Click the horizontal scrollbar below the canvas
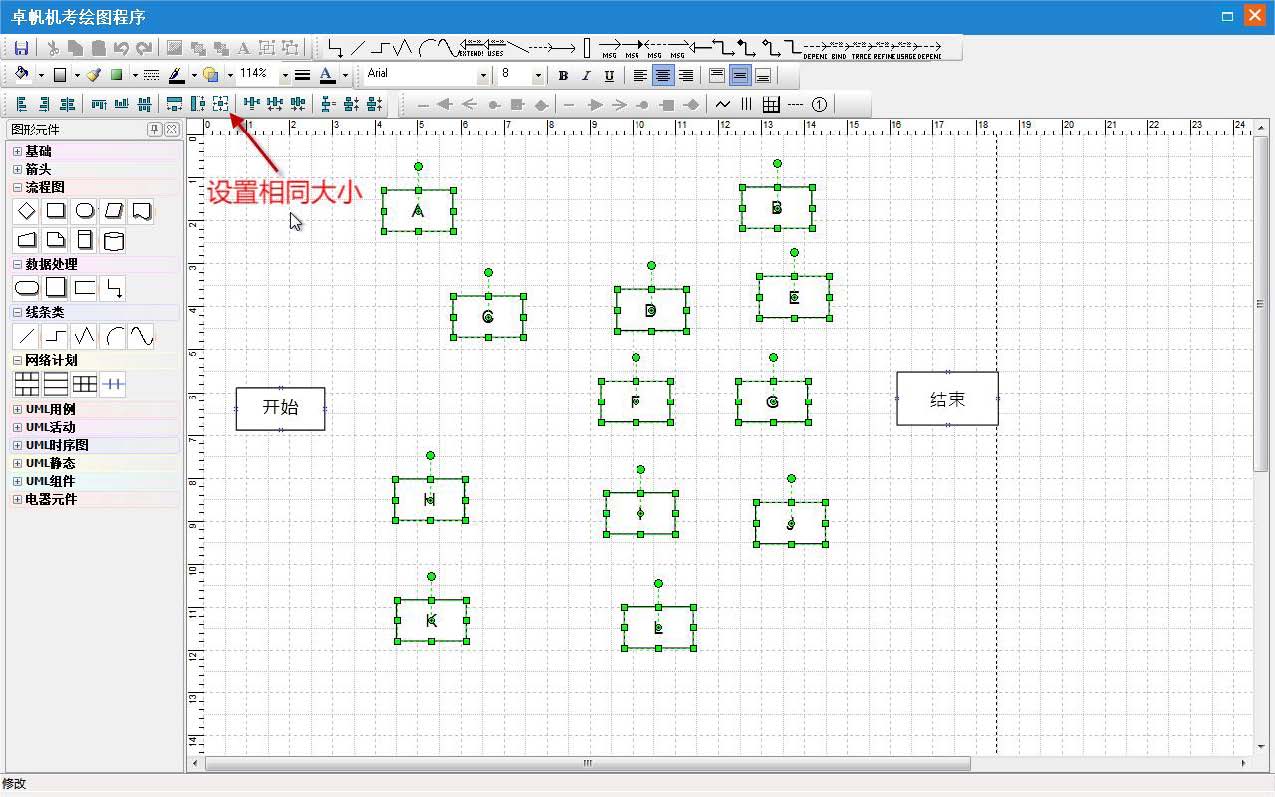The image size is (1275, 797). pyautogui.click(x=587, y=763)
